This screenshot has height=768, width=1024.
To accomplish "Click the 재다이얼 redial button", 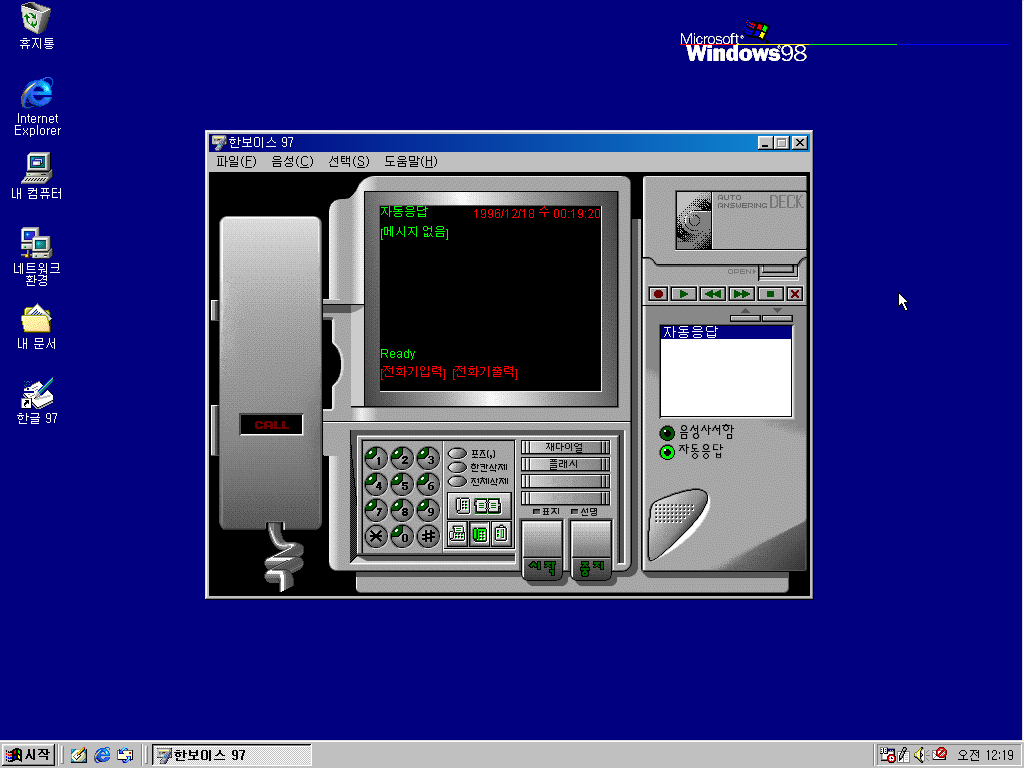I will 565,447.
